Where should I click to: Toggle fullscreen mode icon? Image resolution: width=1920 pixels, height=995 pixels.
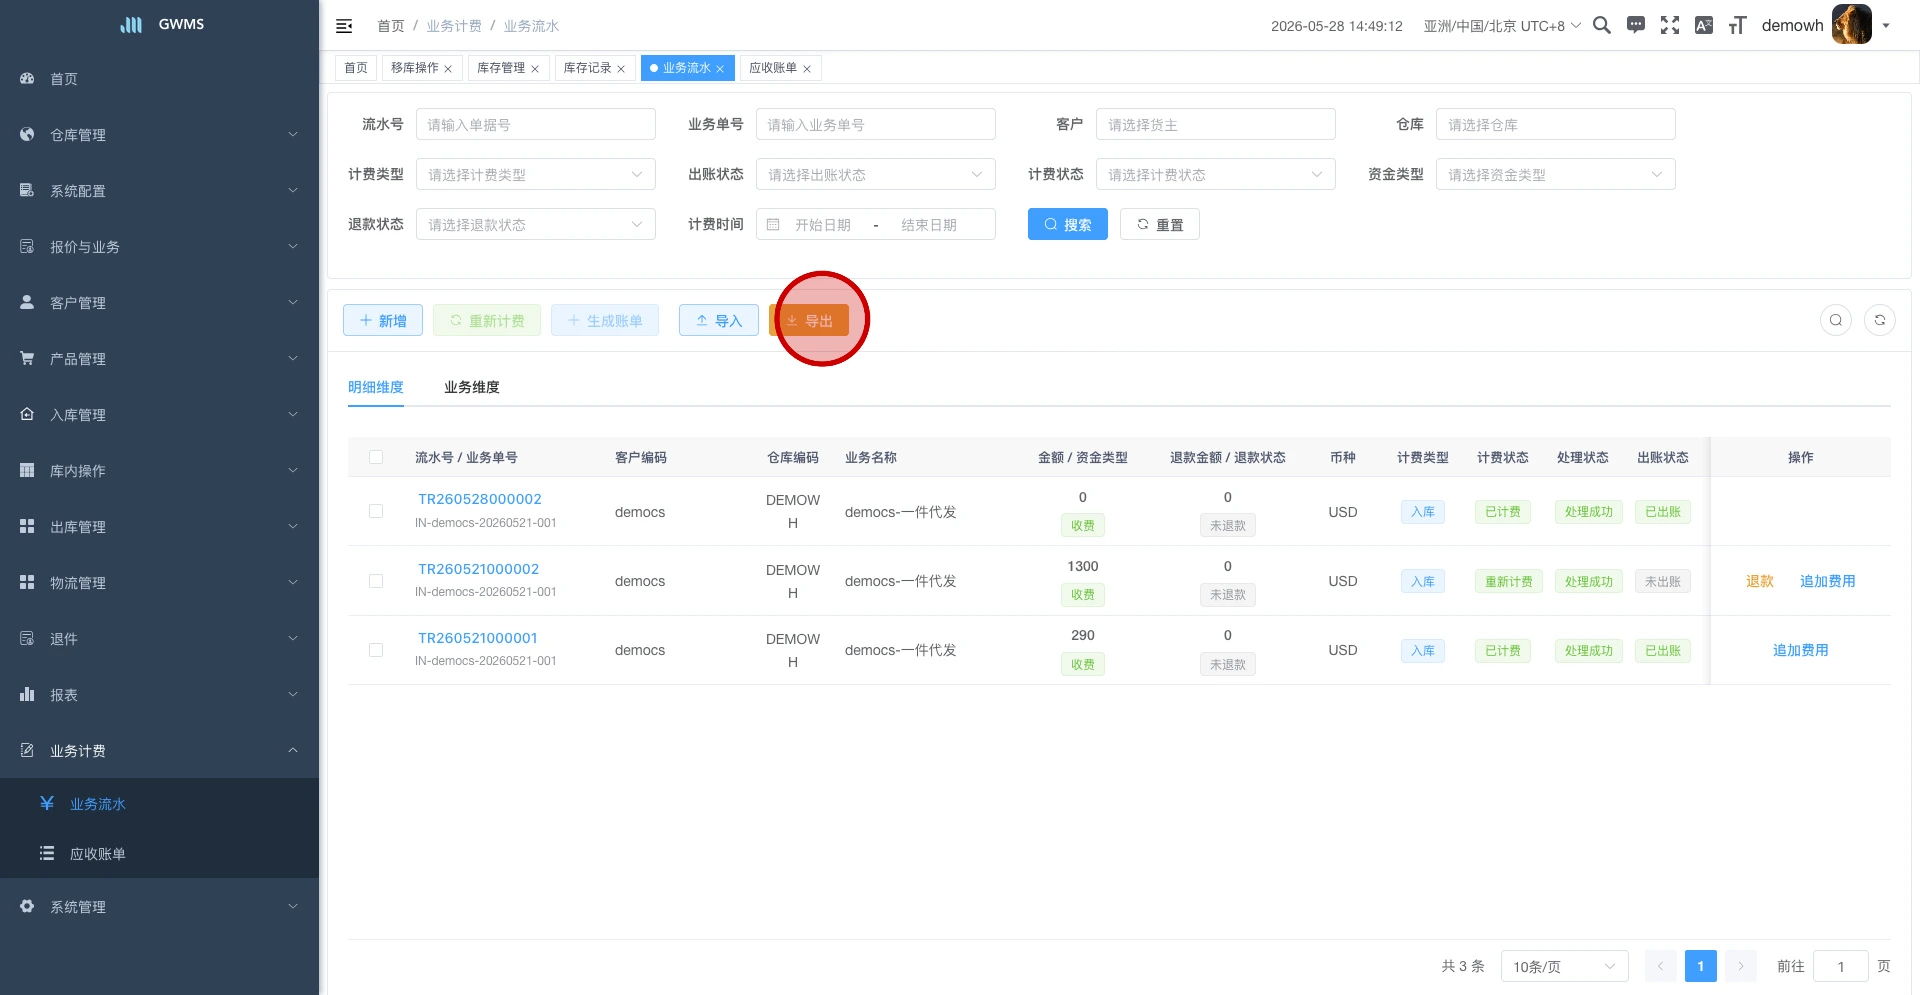[1670, 25]
